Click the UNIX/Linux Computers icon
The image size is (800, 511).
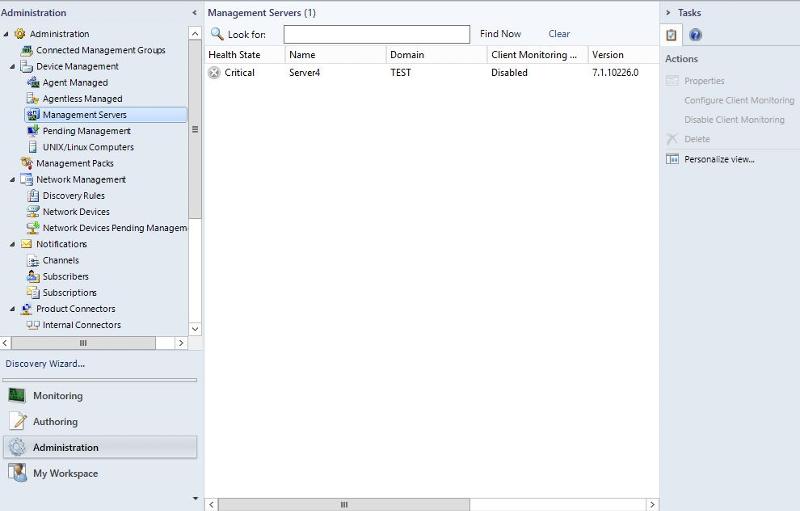coord(33,147)
